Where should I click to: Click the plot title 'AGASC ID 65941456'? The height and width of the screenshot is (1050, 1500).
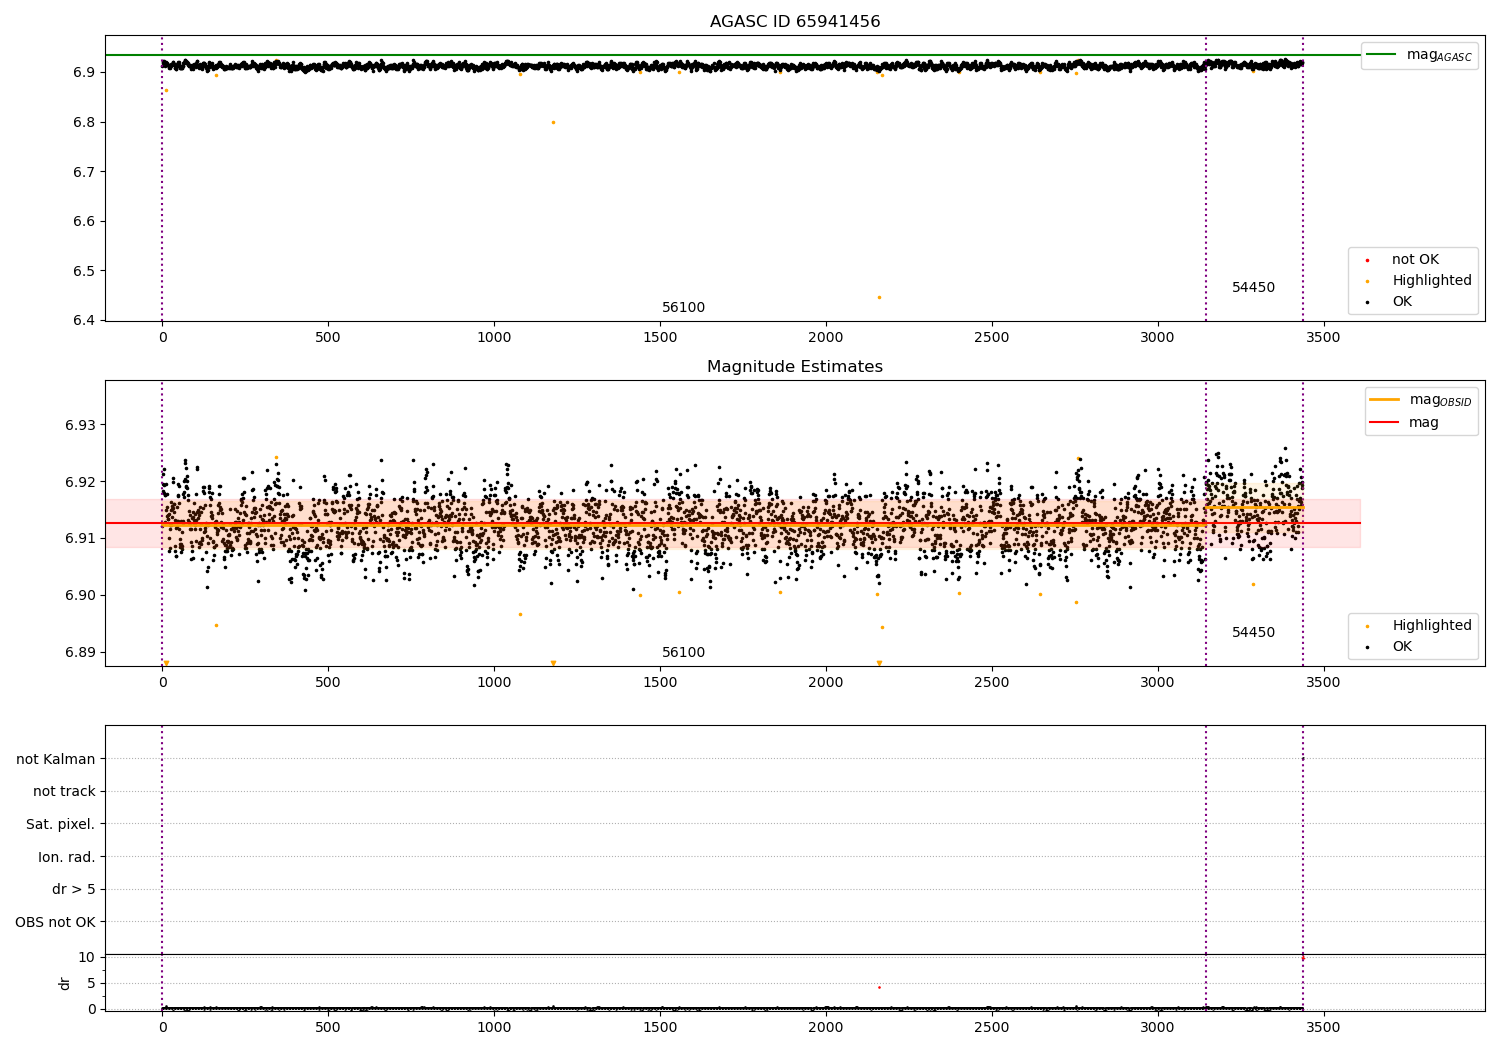[x=795, y=22]
